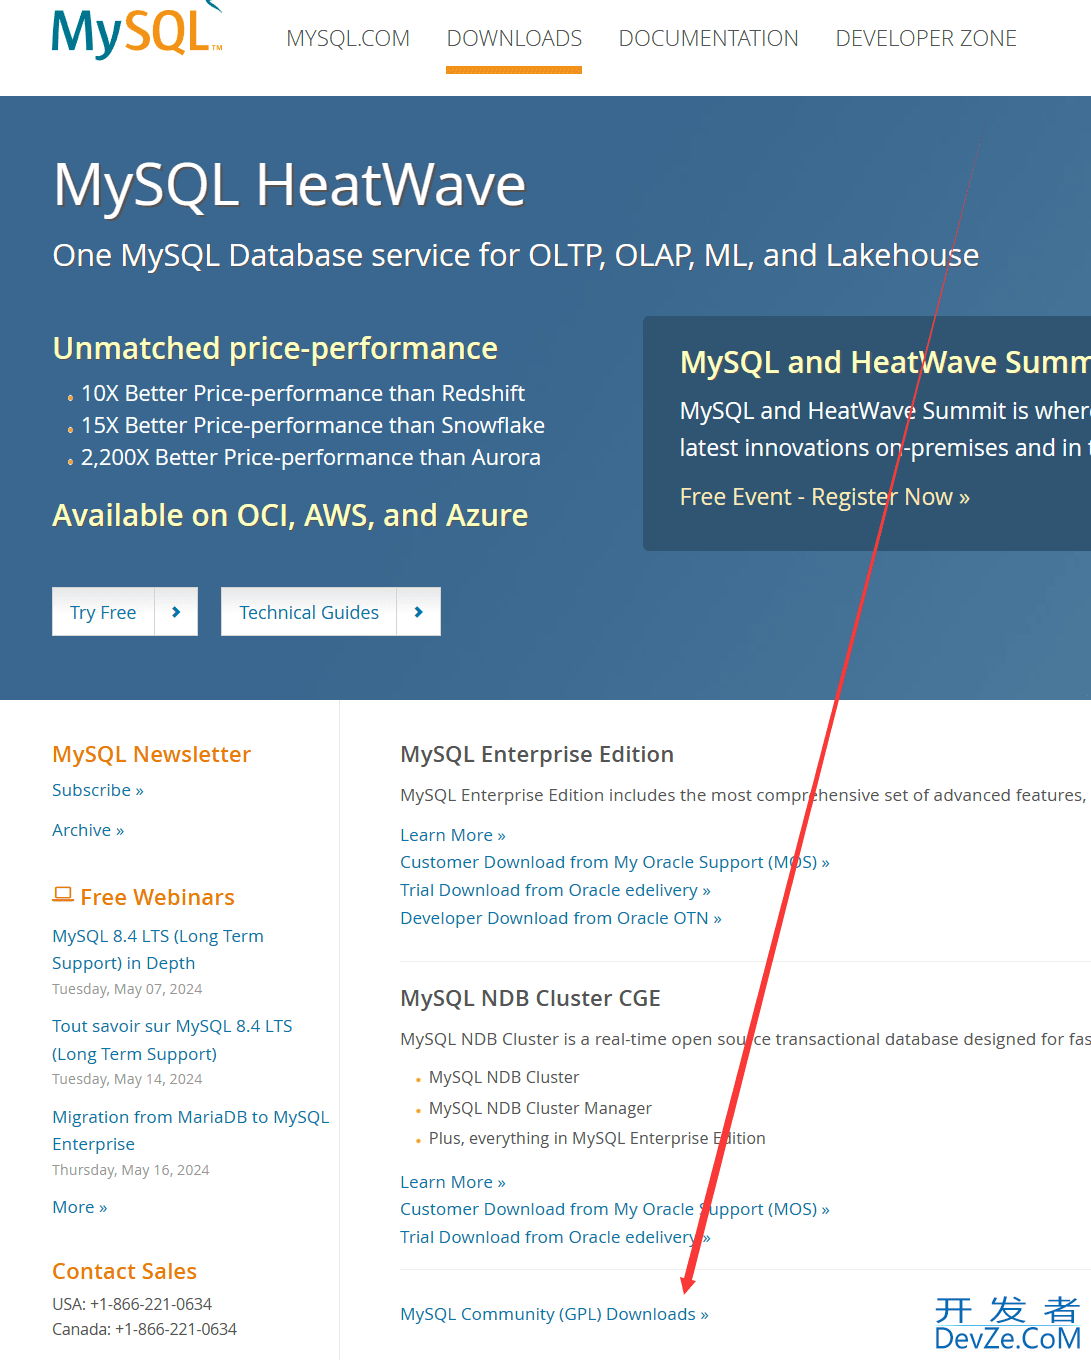This screenshot has height=1360, width=1091.
Task: Open NDB Cluster Customer Download from MOS
Action: click(x=615, y=1209)
